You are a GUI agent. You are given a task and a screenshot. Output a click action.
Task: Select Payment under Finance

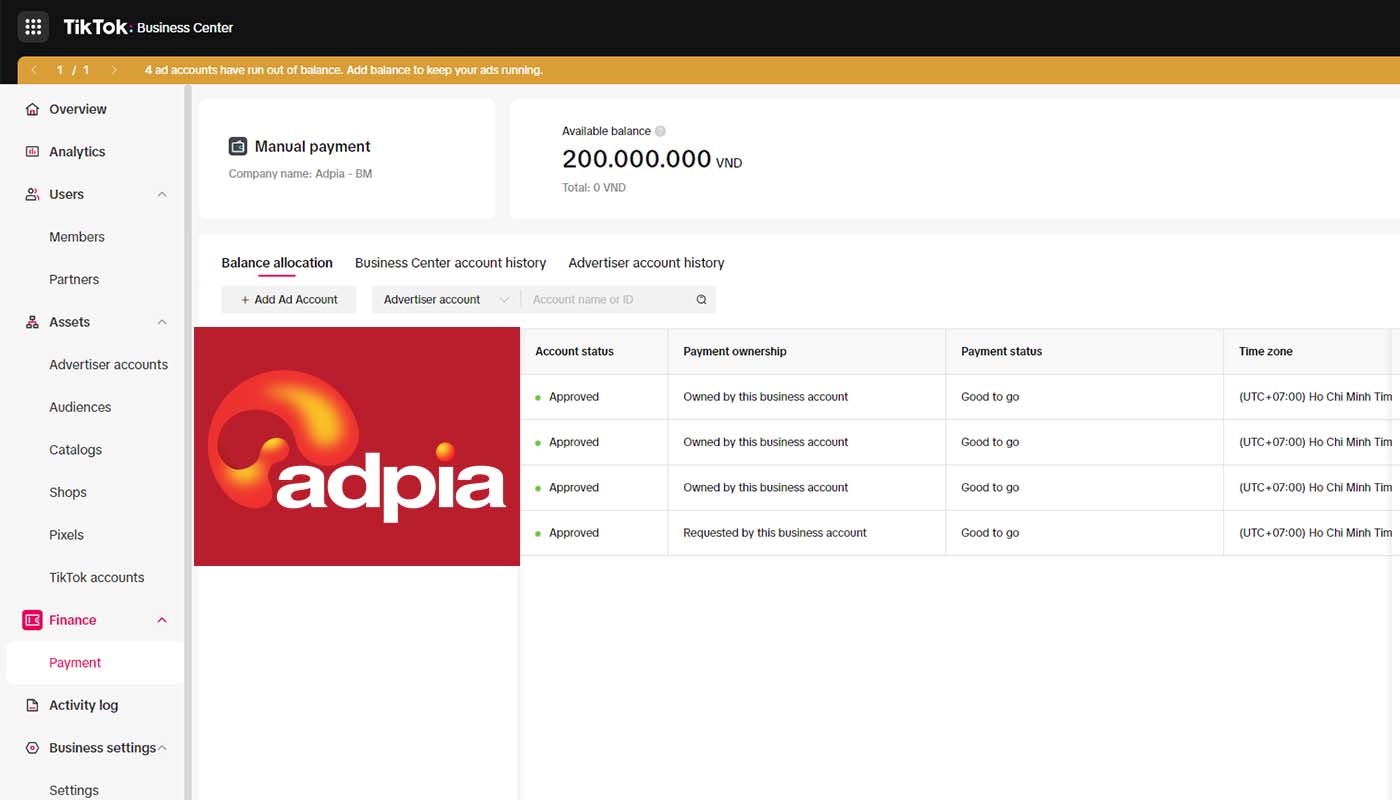(75, 663)
